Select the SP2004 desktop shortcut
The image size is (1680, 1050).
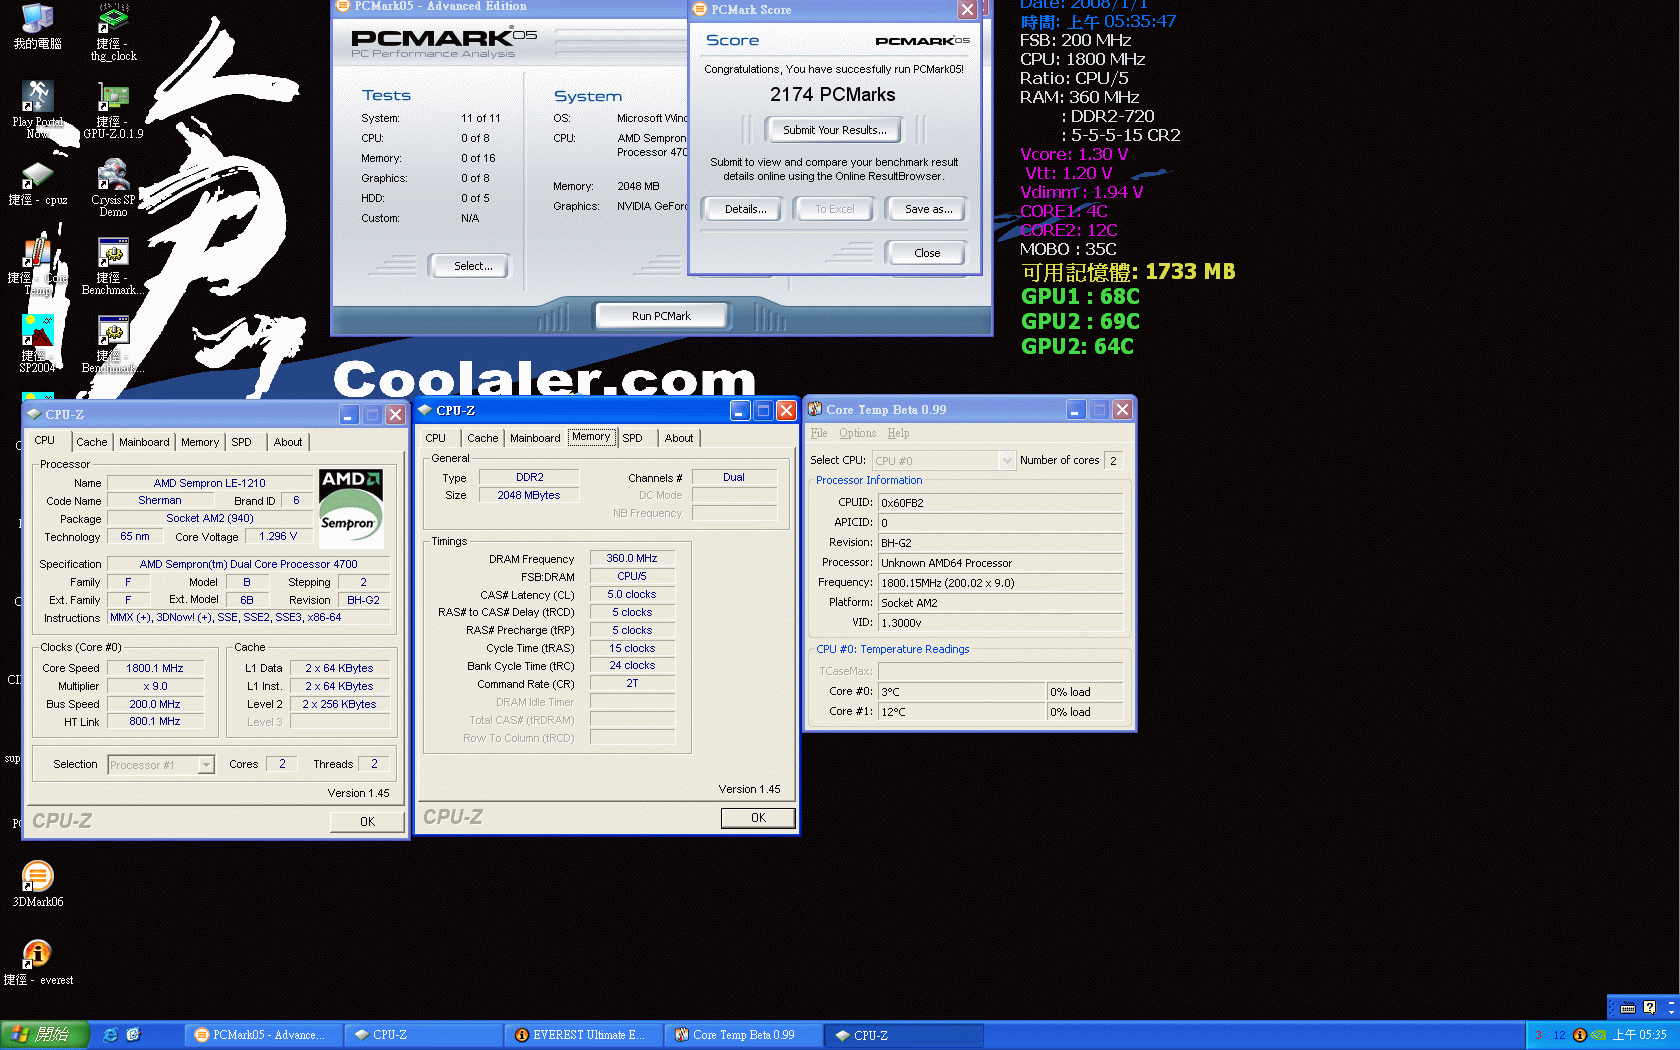point(37,344)
